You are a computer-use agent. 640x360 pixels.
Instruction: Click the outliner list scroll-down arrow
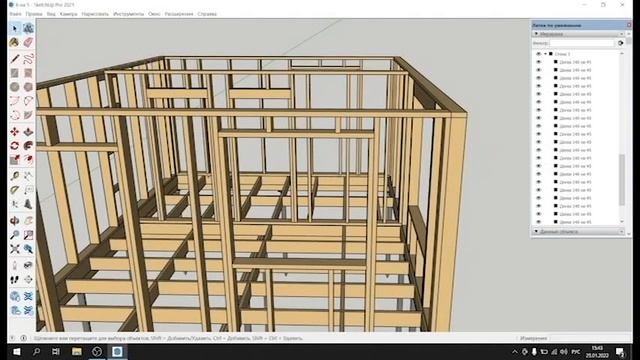(x=622, y=222)
